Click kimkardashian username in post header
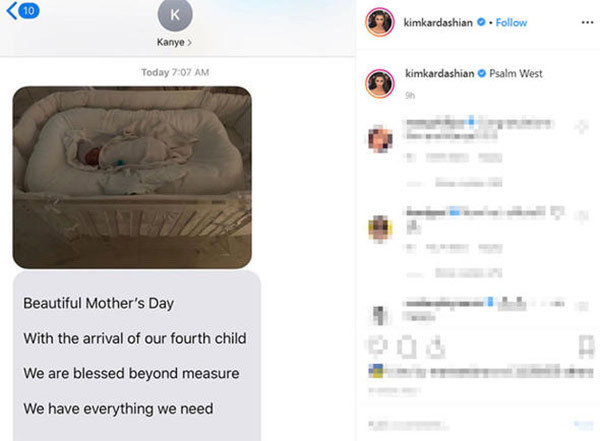Viewport: 600px width, 441px height. 438,23
